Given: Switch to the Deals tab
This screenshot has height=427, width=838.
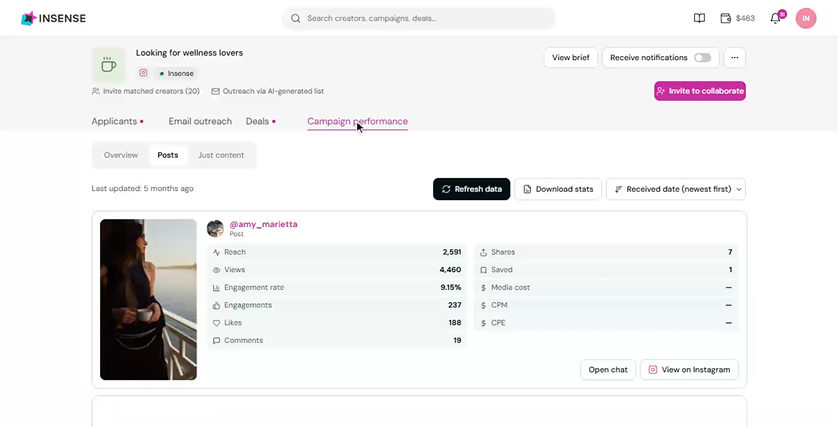Looking at the screenshot, I should click(260, 121).
